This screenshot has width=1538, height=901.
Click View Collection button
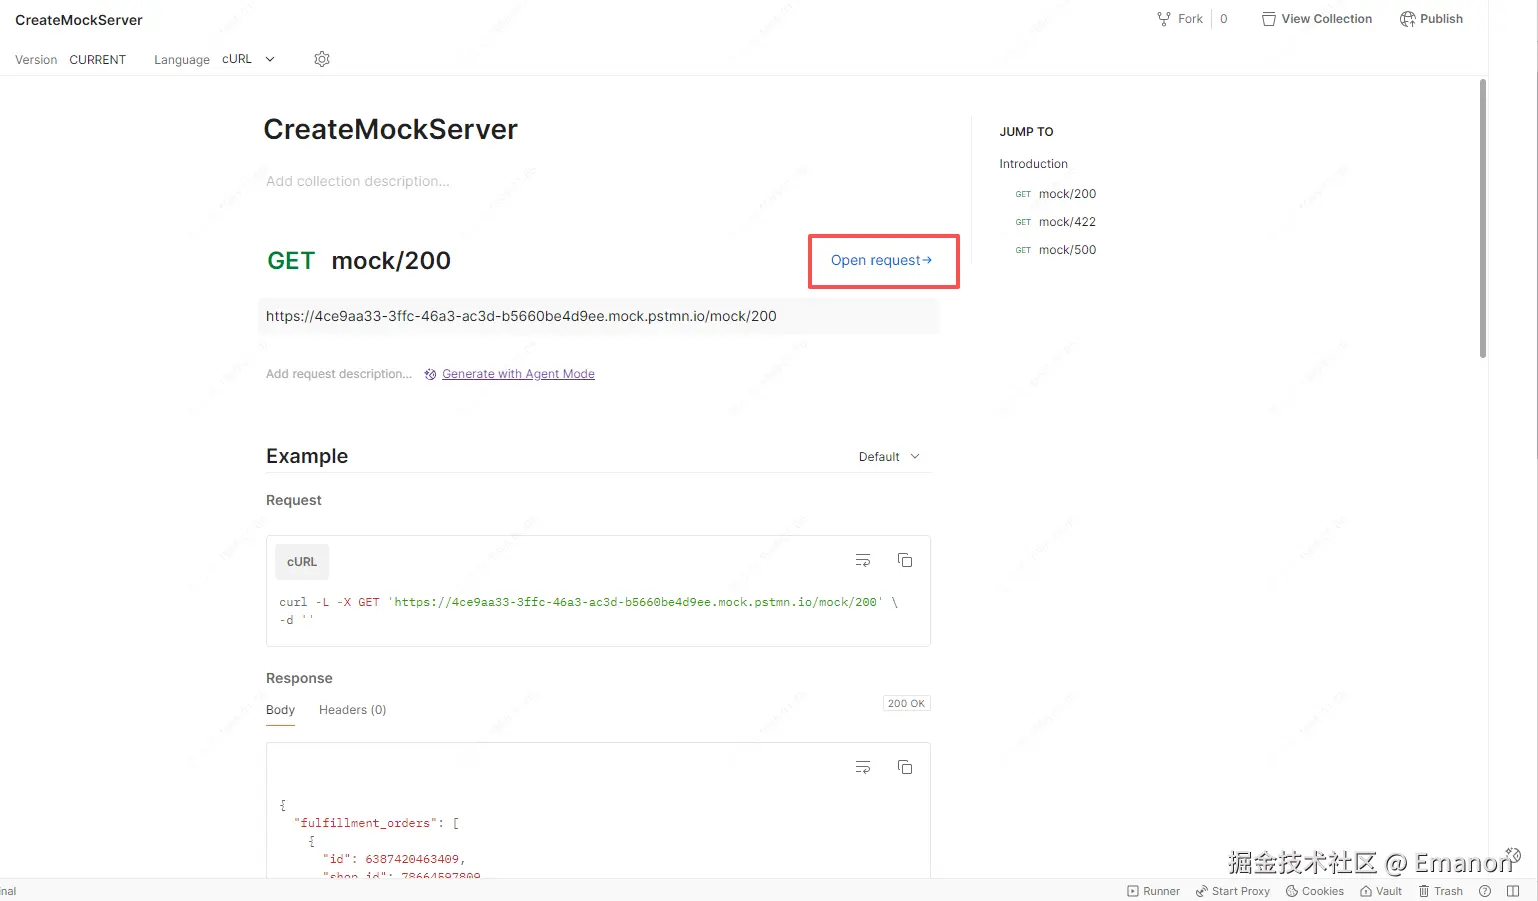point(1317,19)
